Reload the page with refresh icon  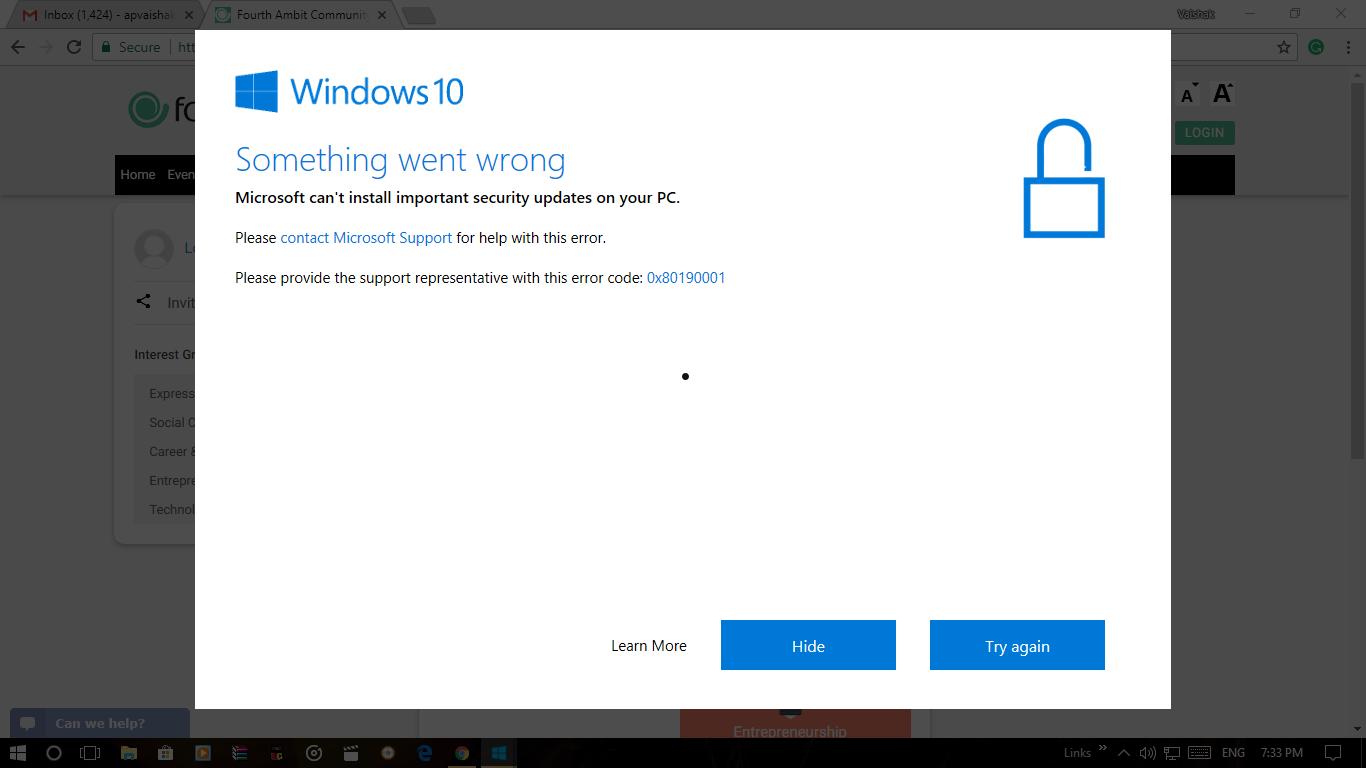point(73,47)
